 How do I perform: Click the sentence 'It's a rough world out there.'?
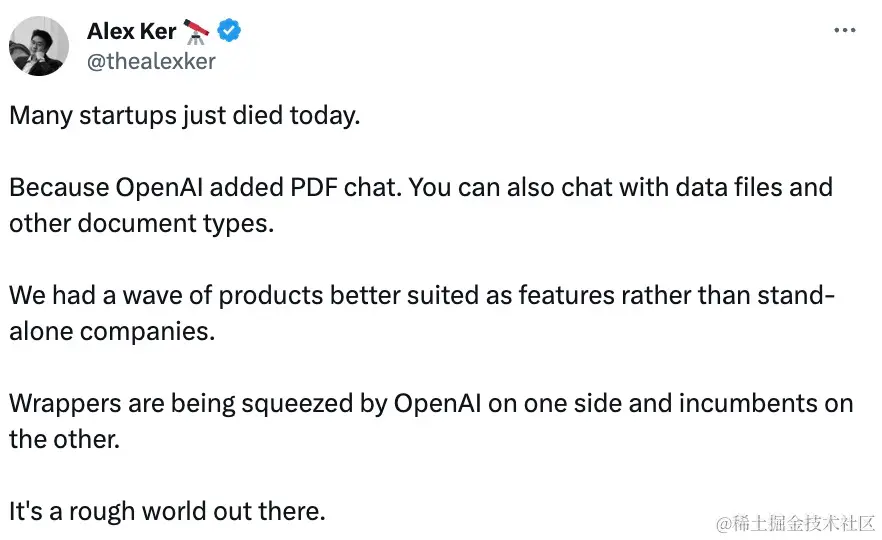(167, 511)
